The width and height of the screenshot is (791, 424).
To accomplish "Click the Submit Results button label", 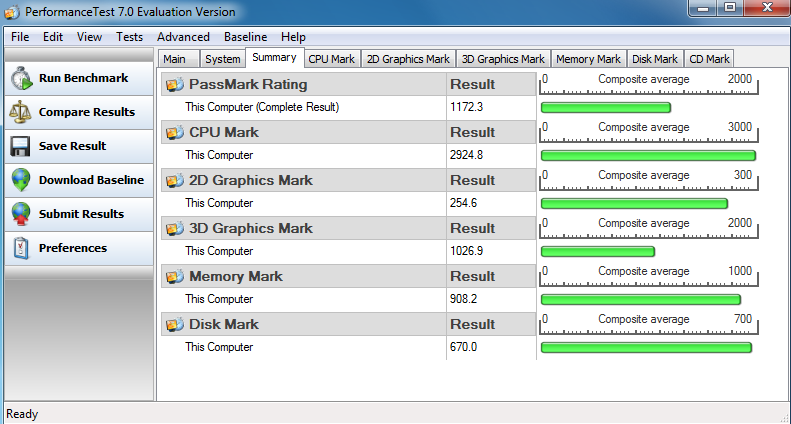I will point(81,214).
